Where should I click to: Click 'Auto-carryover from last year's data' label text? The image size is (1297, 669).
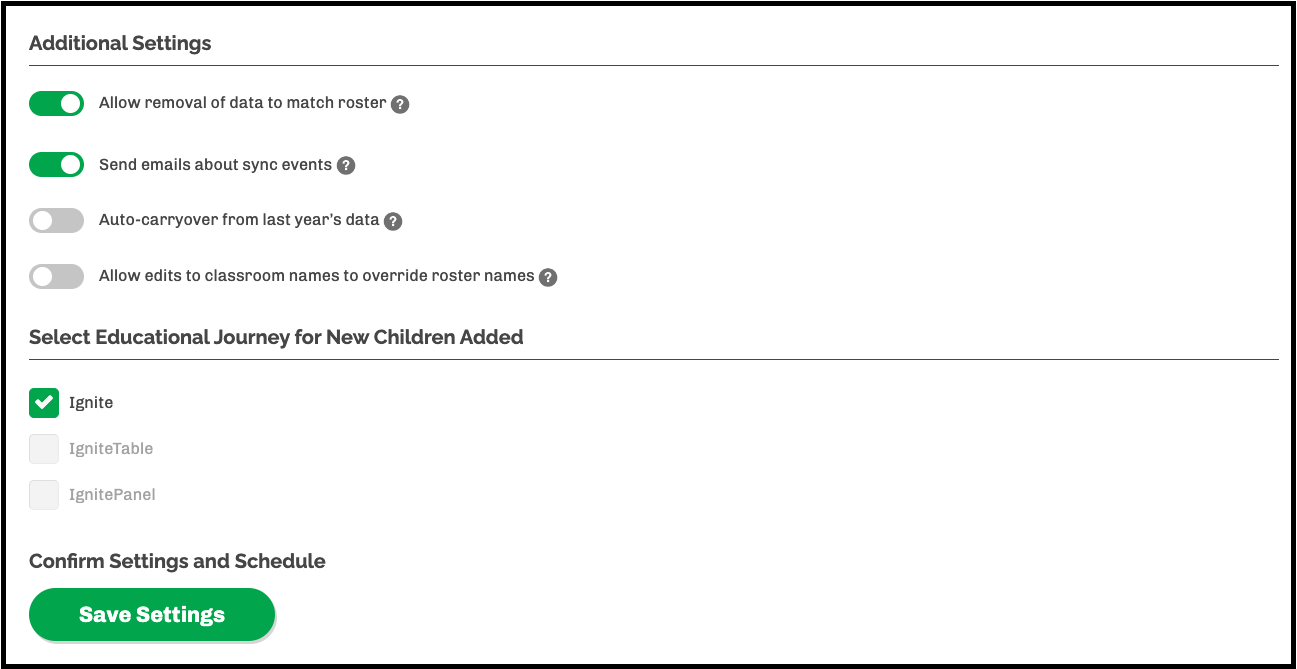tap(239, 220)
